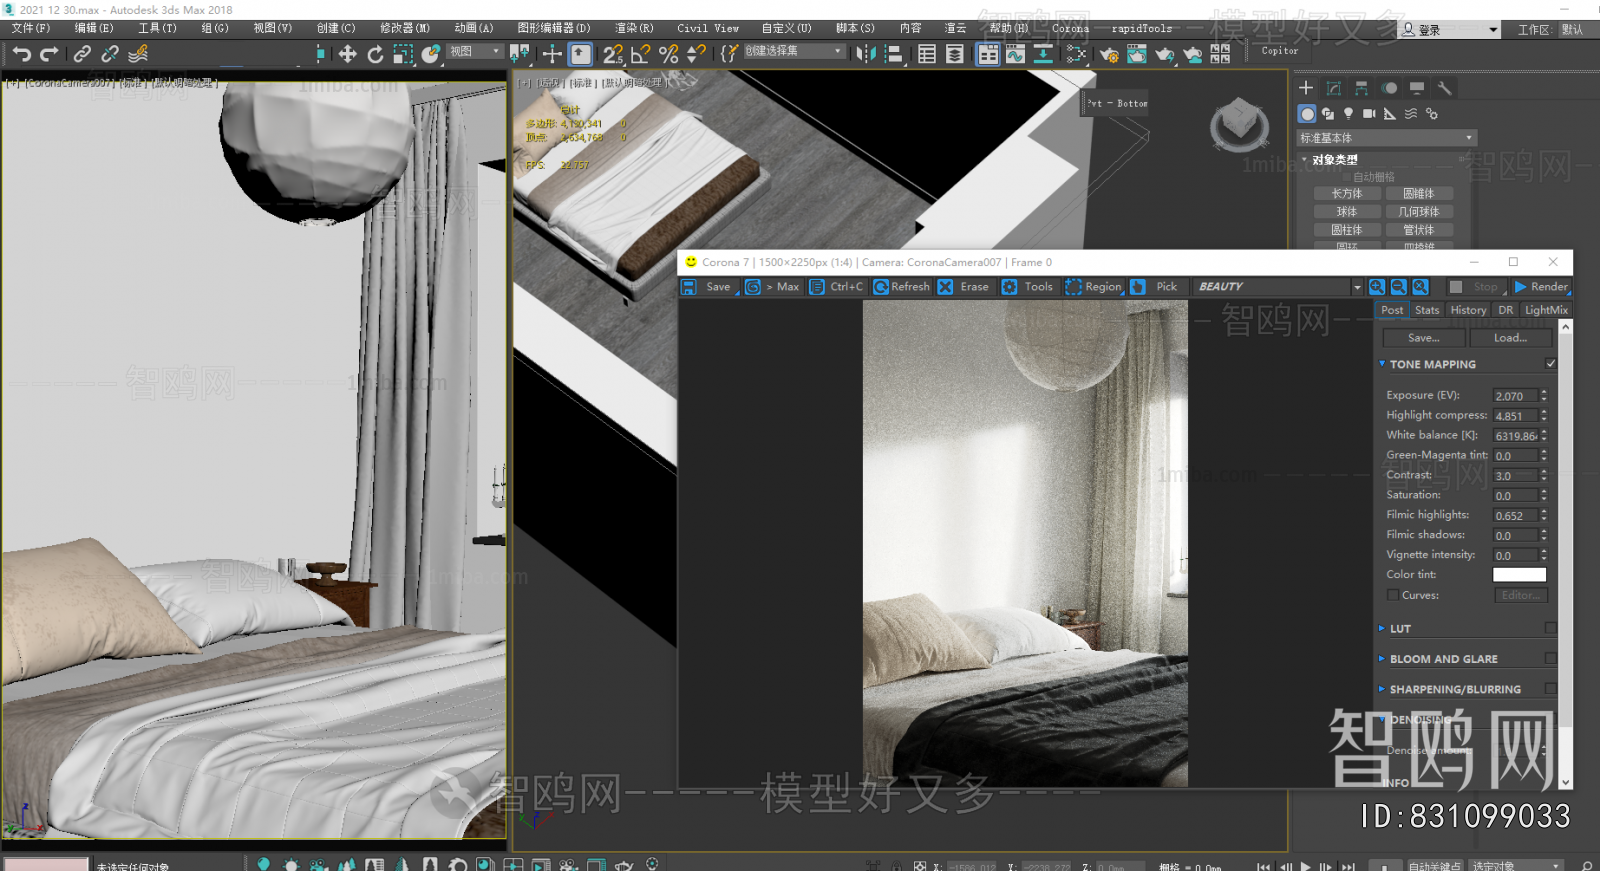Click the Mirror tool icon
Viewport: 1600px width, 871px height.
tap(866, 54)
